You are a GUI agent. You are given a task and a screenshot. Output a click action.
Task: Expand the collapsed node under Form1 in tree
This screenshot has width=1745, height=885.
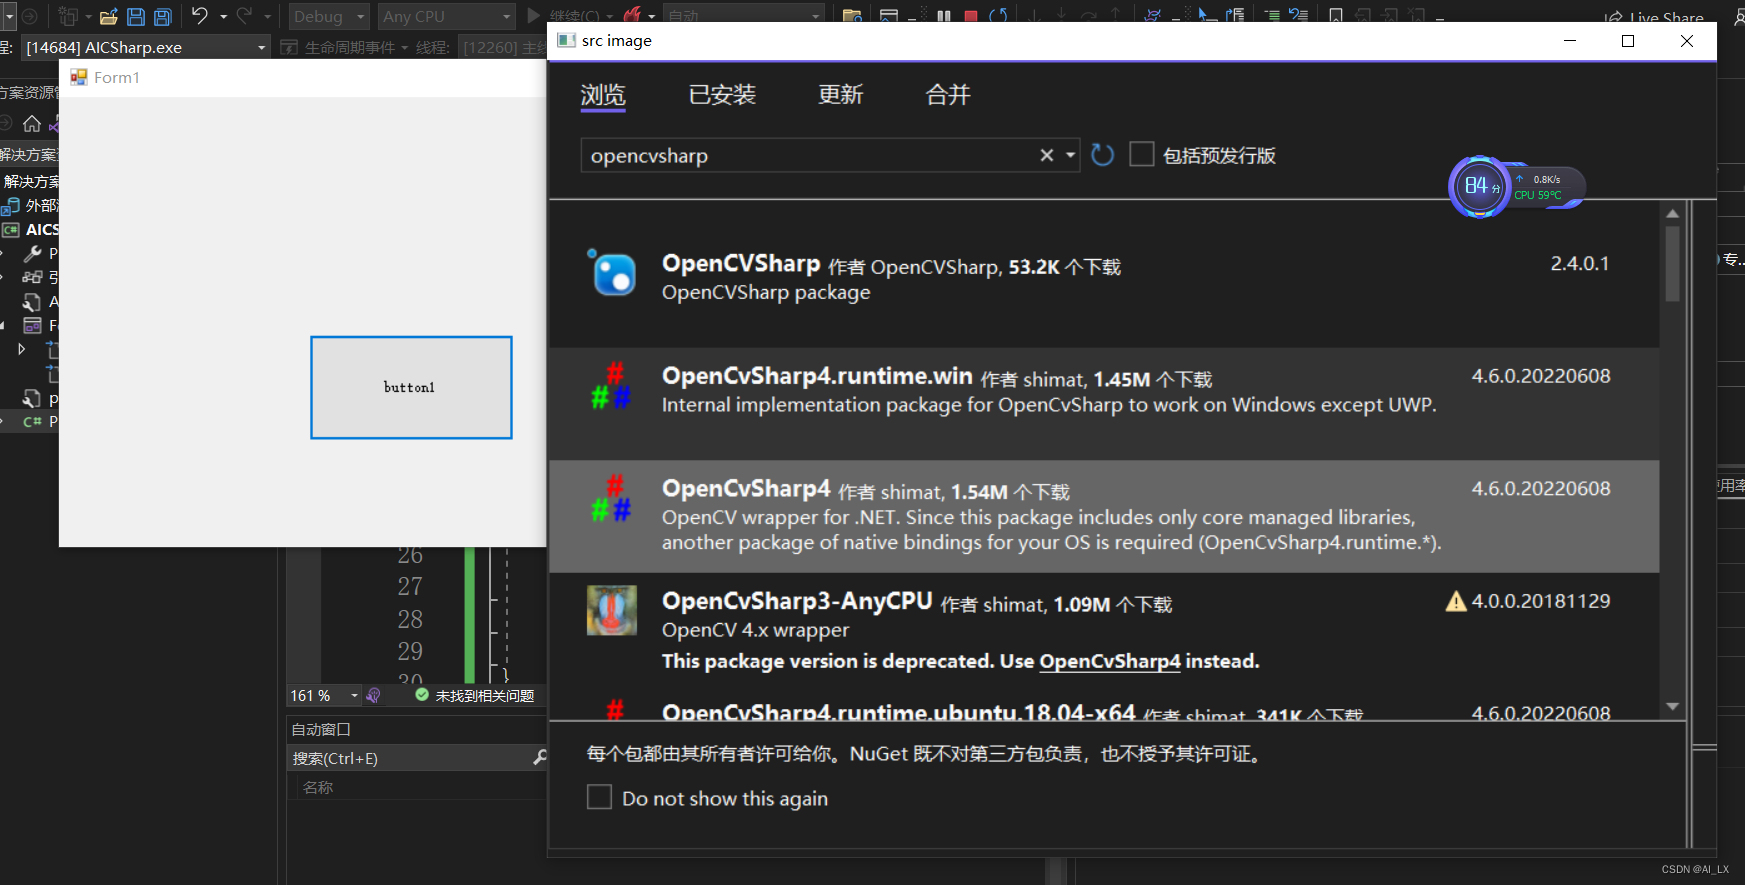[x=21, y=349]
